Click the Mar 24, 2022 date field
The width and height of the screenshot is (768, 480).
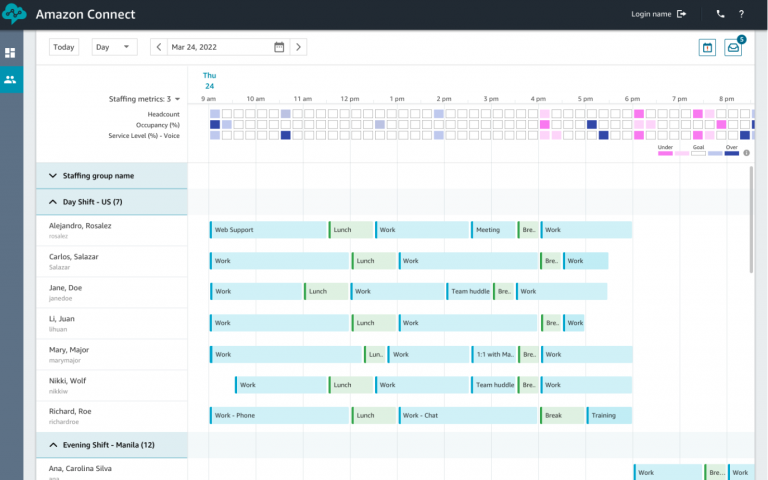(x=219, y=47)
